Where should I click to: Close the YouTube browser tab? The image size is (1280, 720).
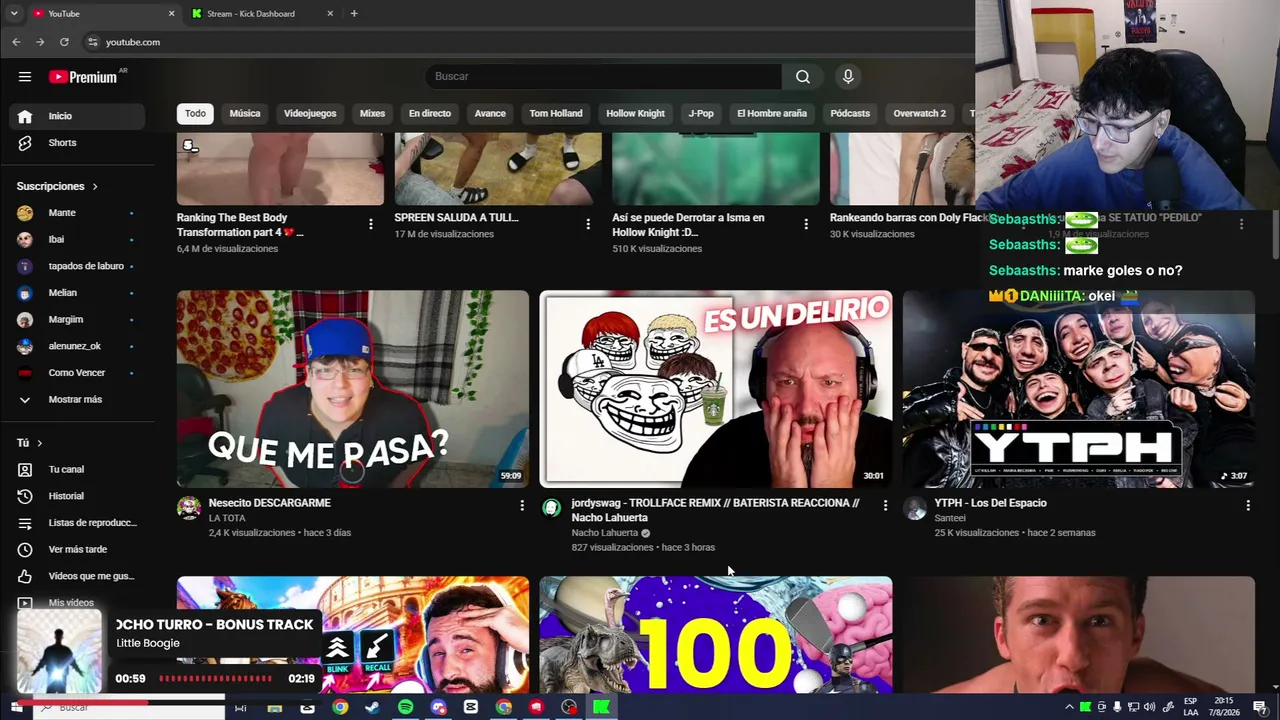click(x=171, y=14)
